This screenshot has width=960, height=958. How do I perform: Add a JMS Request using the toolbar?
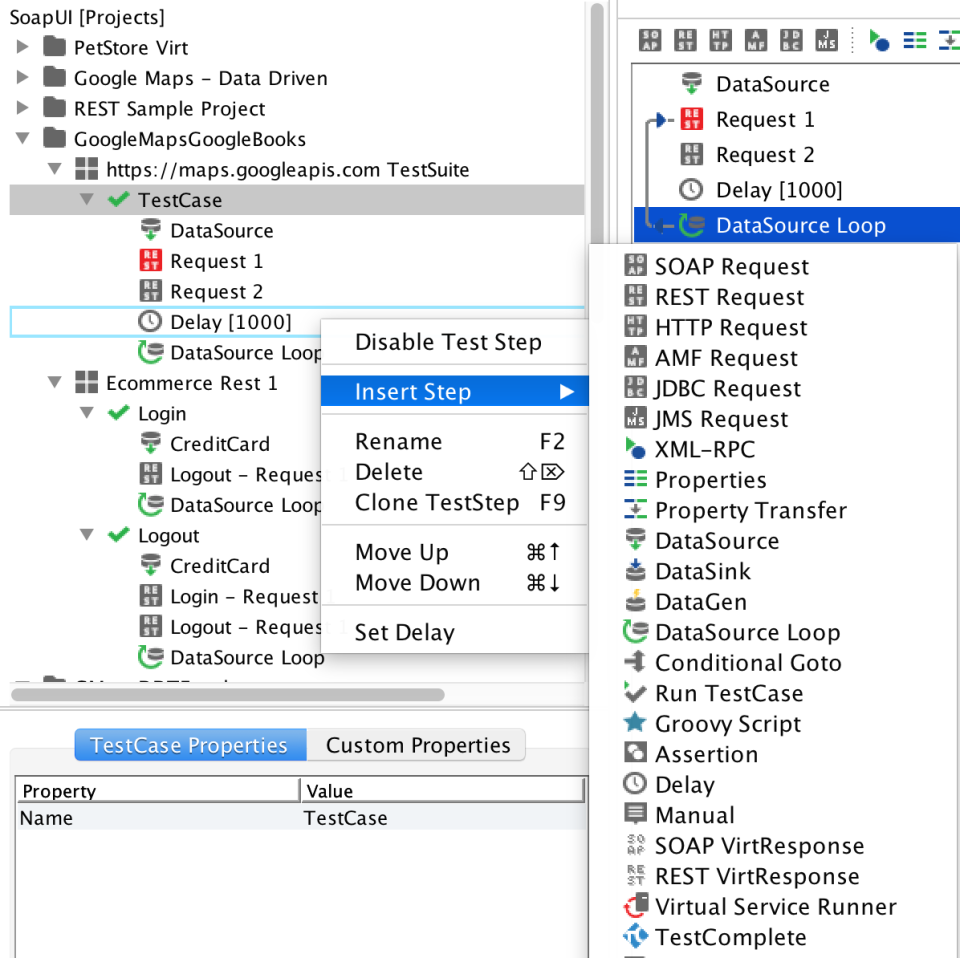click(825, 40)
